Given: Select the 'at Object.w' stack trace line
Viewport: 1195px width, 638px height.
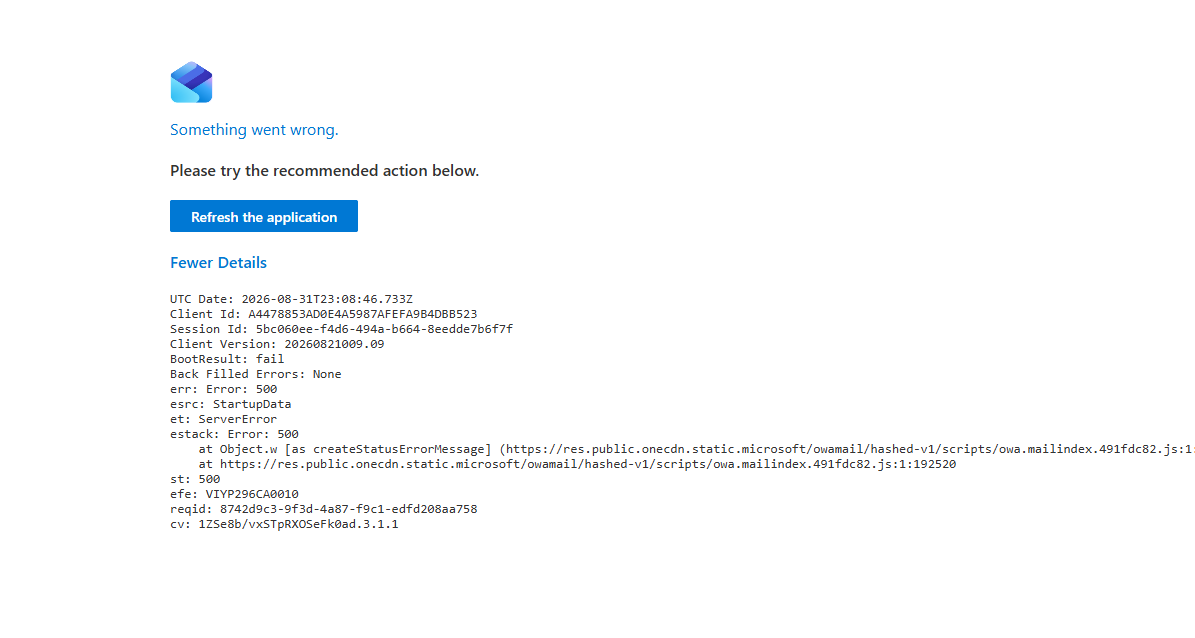Looking at the screenshot, I should (x=697, y=449).
